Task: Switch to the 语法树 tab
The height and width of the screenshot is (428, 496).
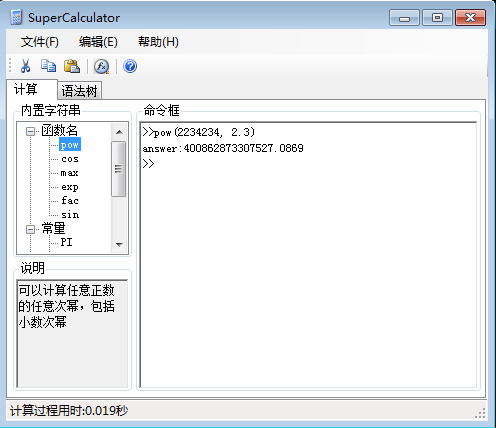Action: 79,91
